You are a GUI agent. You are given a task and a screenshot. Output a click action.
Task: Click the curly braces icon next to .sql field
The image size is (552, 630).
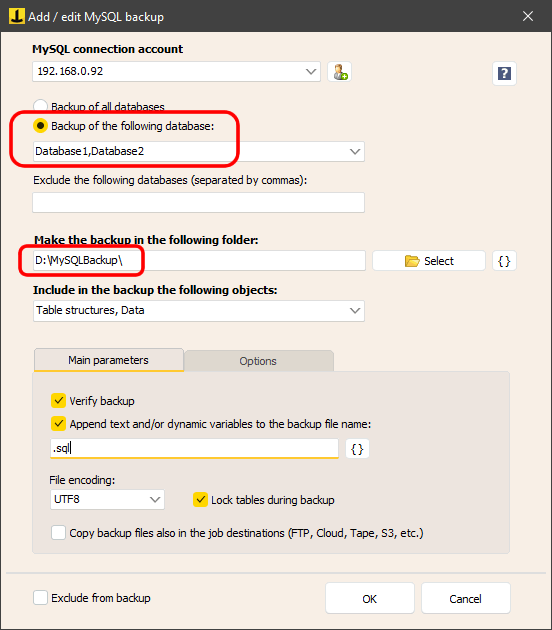pyautogui.click(x=357, y=449)
